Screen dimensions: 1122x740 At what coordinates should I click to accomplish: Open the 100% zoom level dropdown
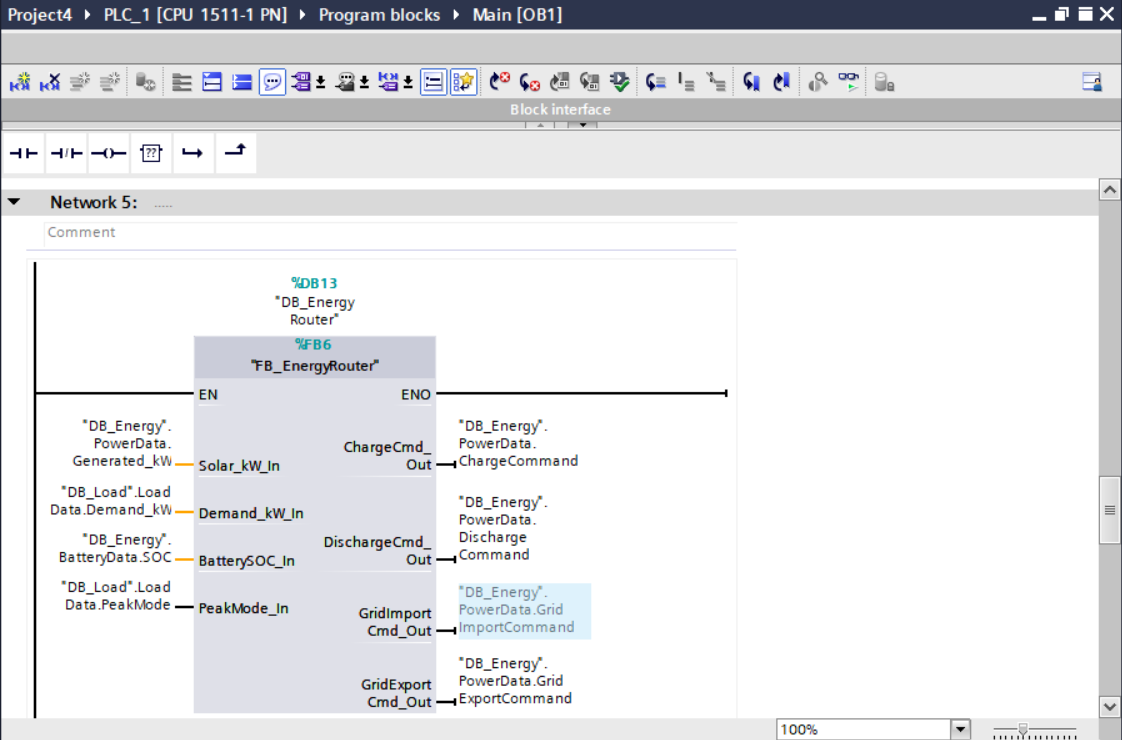pos(960,729)
